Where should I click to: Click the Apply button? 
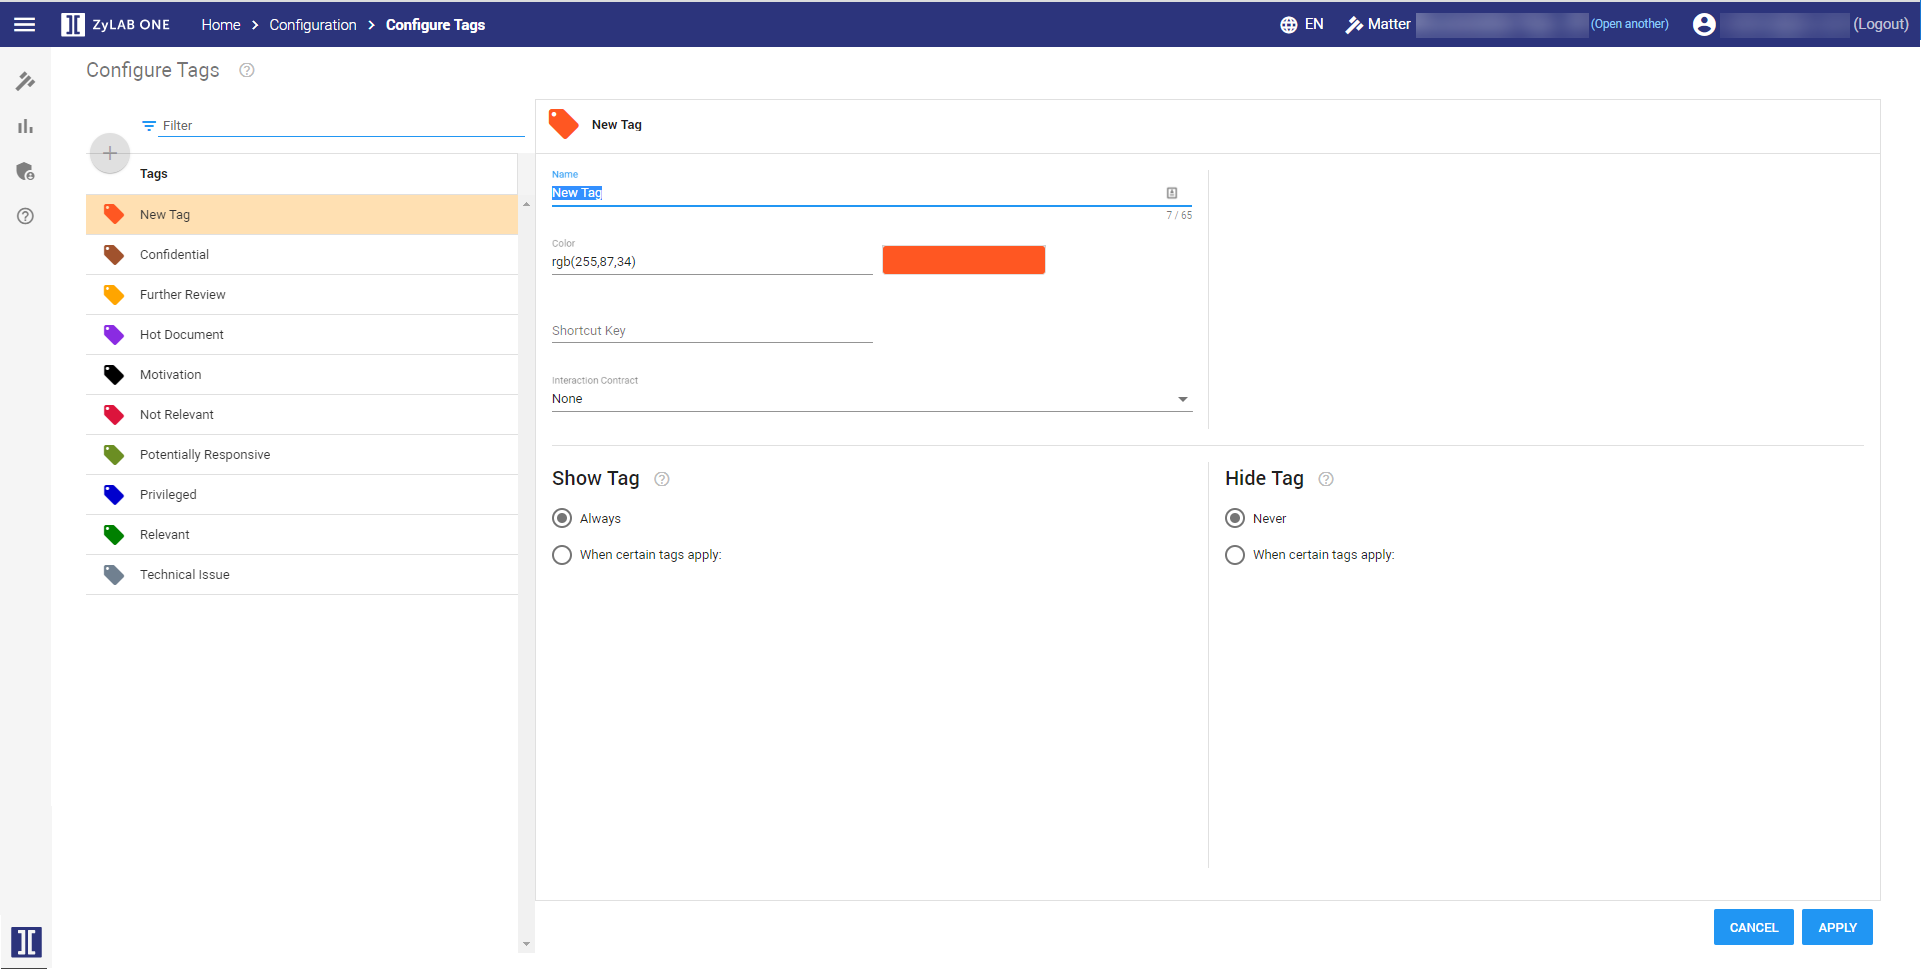click(1836, 927)
